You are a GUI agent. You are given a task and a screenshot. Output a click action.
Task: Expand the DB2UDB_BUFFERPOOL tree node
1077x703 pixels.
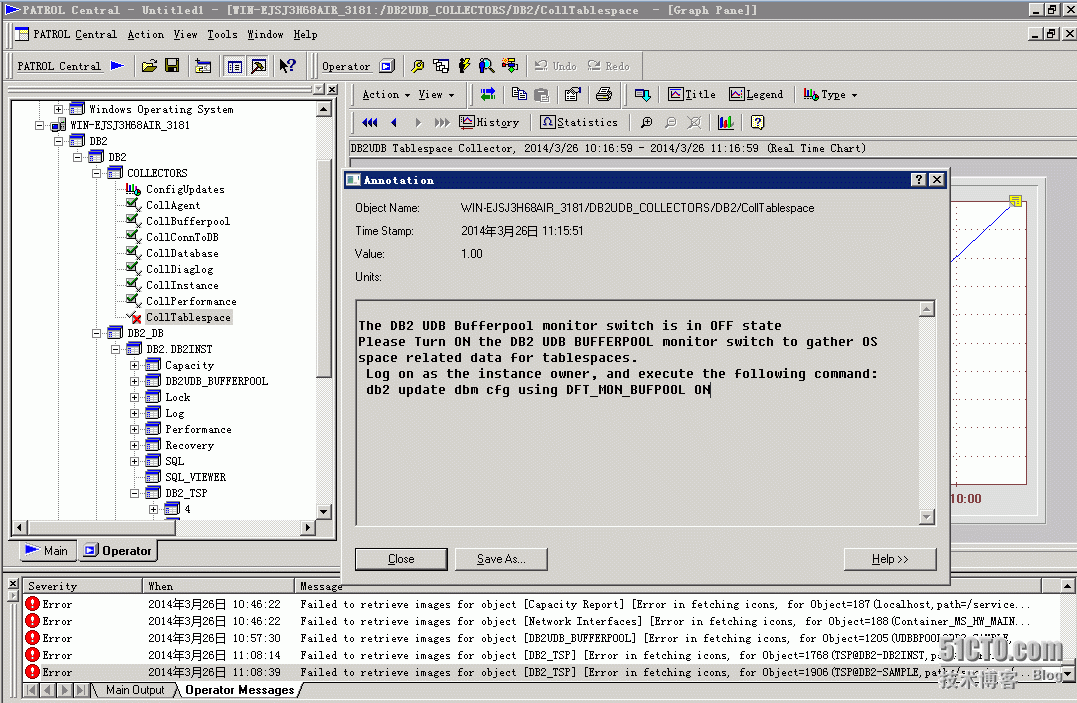pos(135,381)
